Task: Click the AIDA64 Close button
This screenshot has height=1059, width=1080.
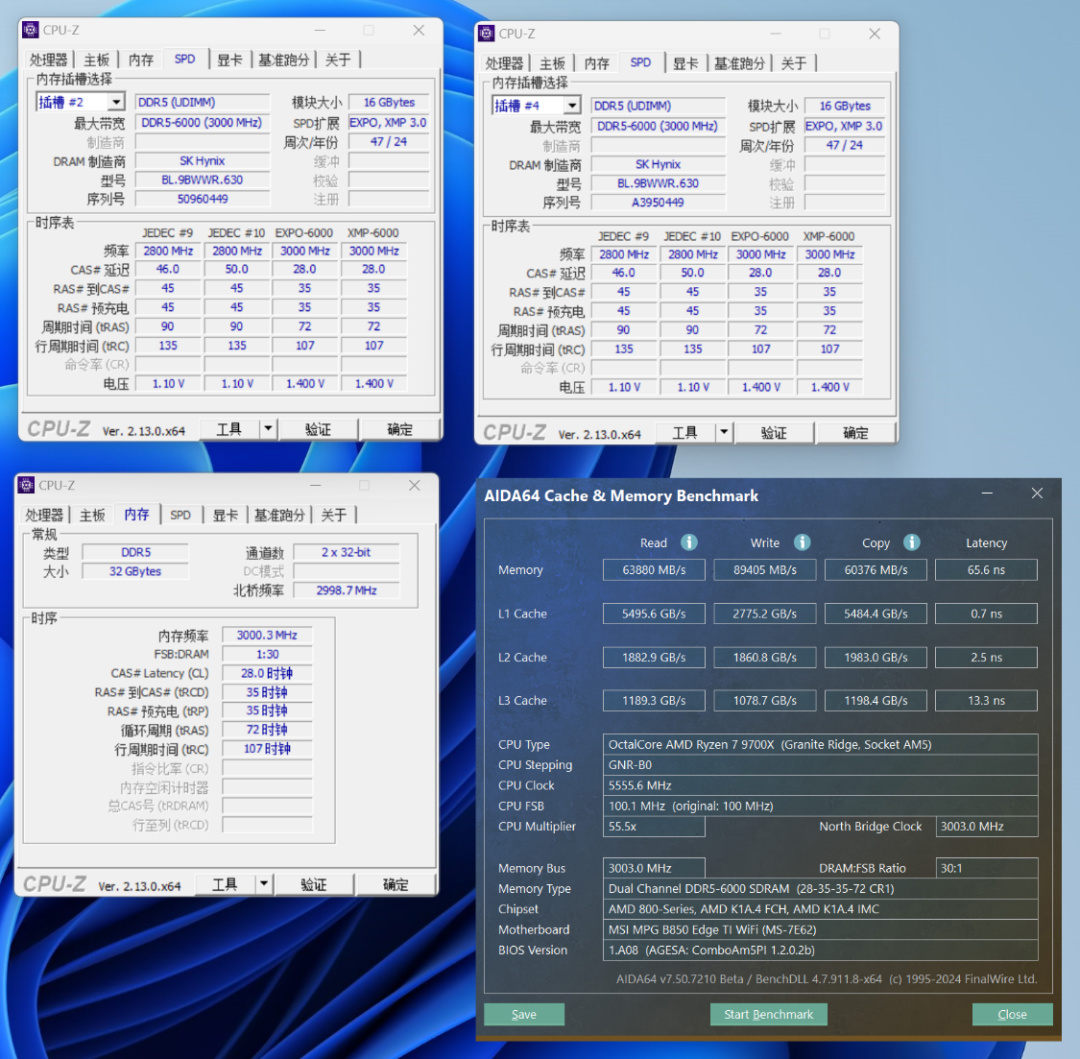Action: point(1012,1014)
